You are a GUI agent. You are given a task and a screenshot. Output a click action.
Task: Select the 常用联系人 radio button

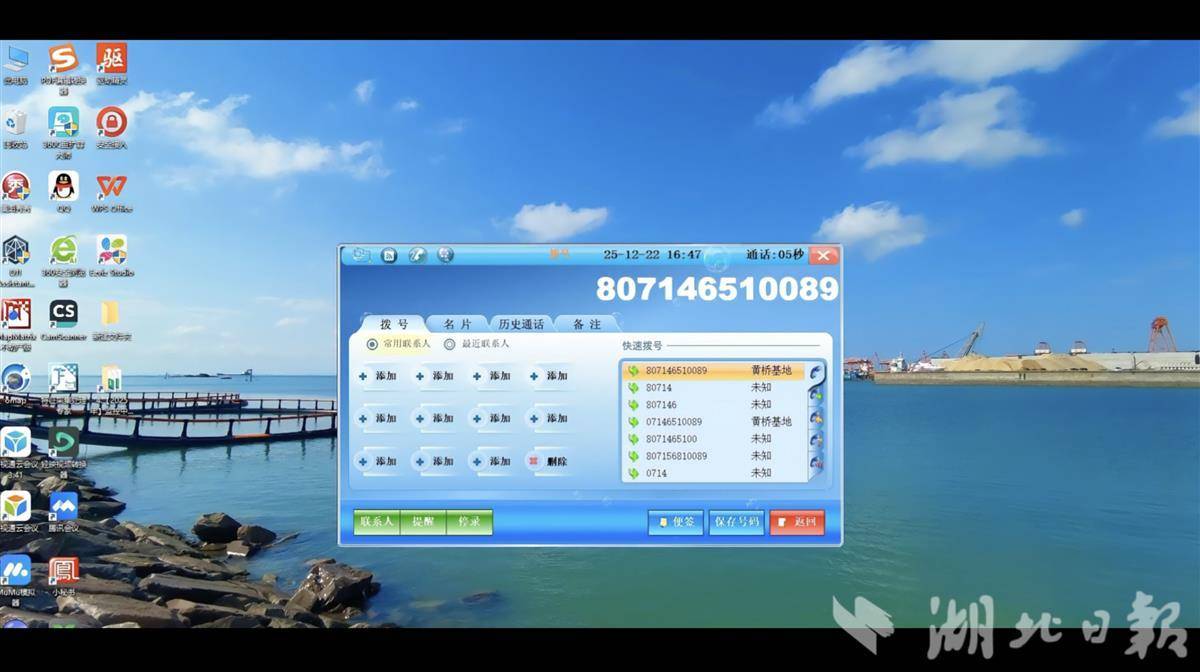click(373, 344)
